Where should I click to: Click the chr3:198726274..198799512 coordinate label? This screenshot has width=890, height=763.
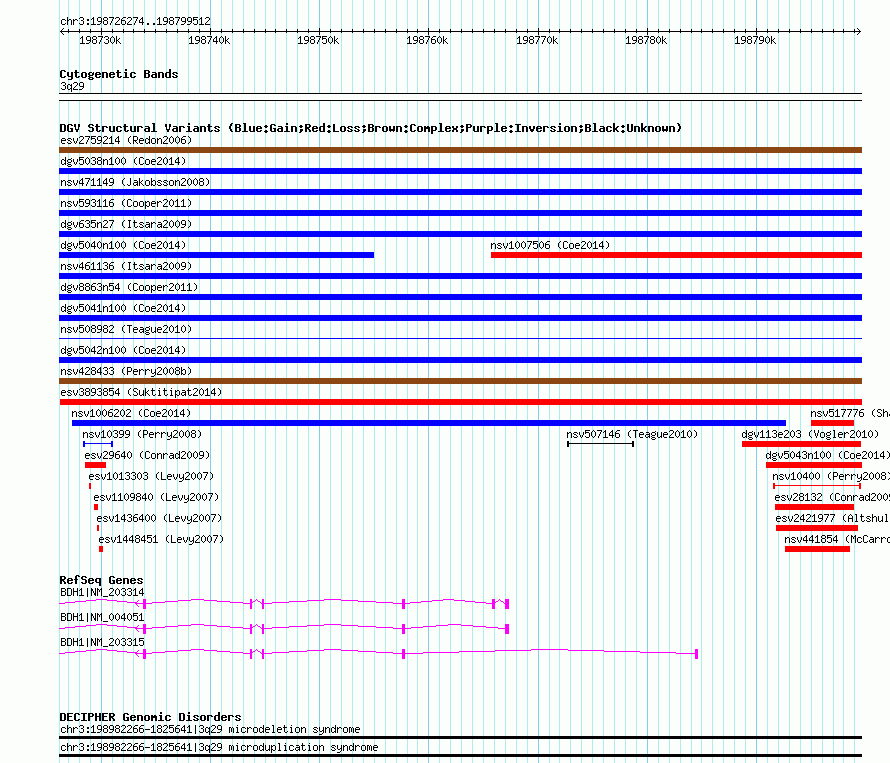coord(135,22)
